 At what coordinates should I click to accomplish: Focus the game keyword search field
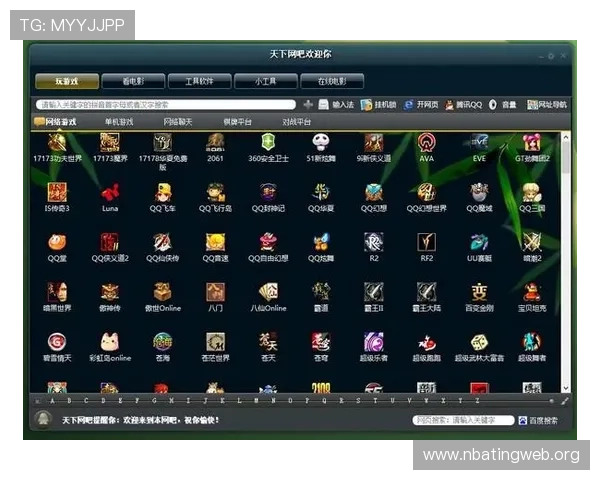[x=166, y=104]
